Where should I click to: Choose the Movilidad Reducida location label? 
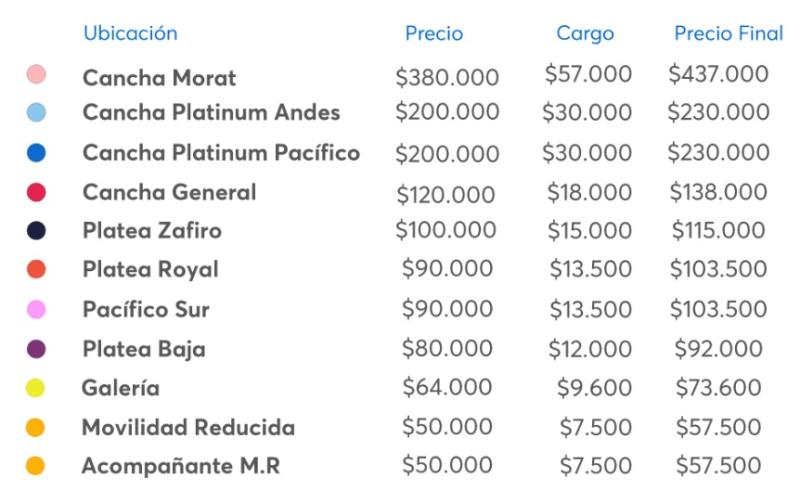point(188,428)
